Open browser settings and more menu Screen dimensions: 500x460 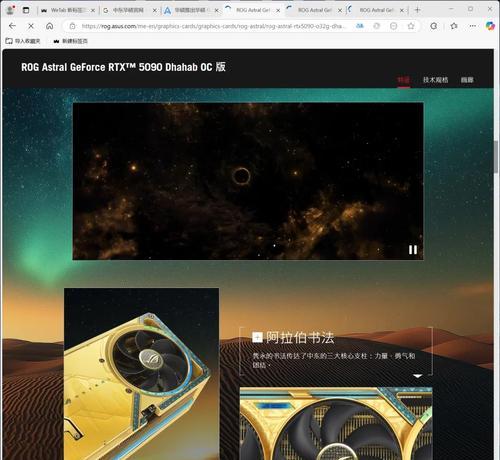tap(473, 26)
